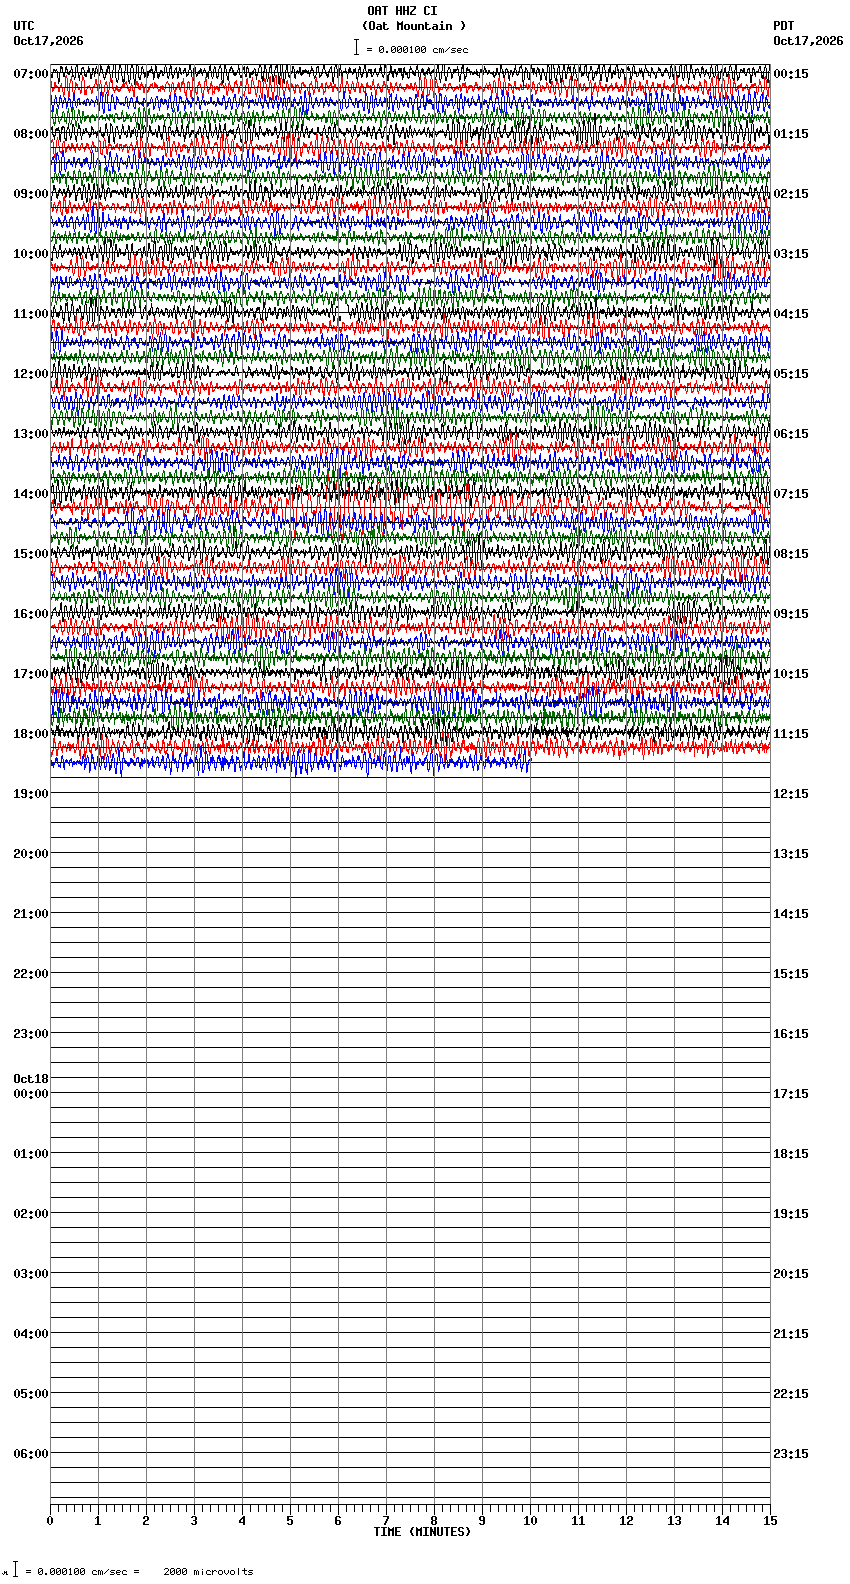This screenshot has height=1584, width=850.
Task: Click the '17:00' UTC time label
Action: (31, 674)
